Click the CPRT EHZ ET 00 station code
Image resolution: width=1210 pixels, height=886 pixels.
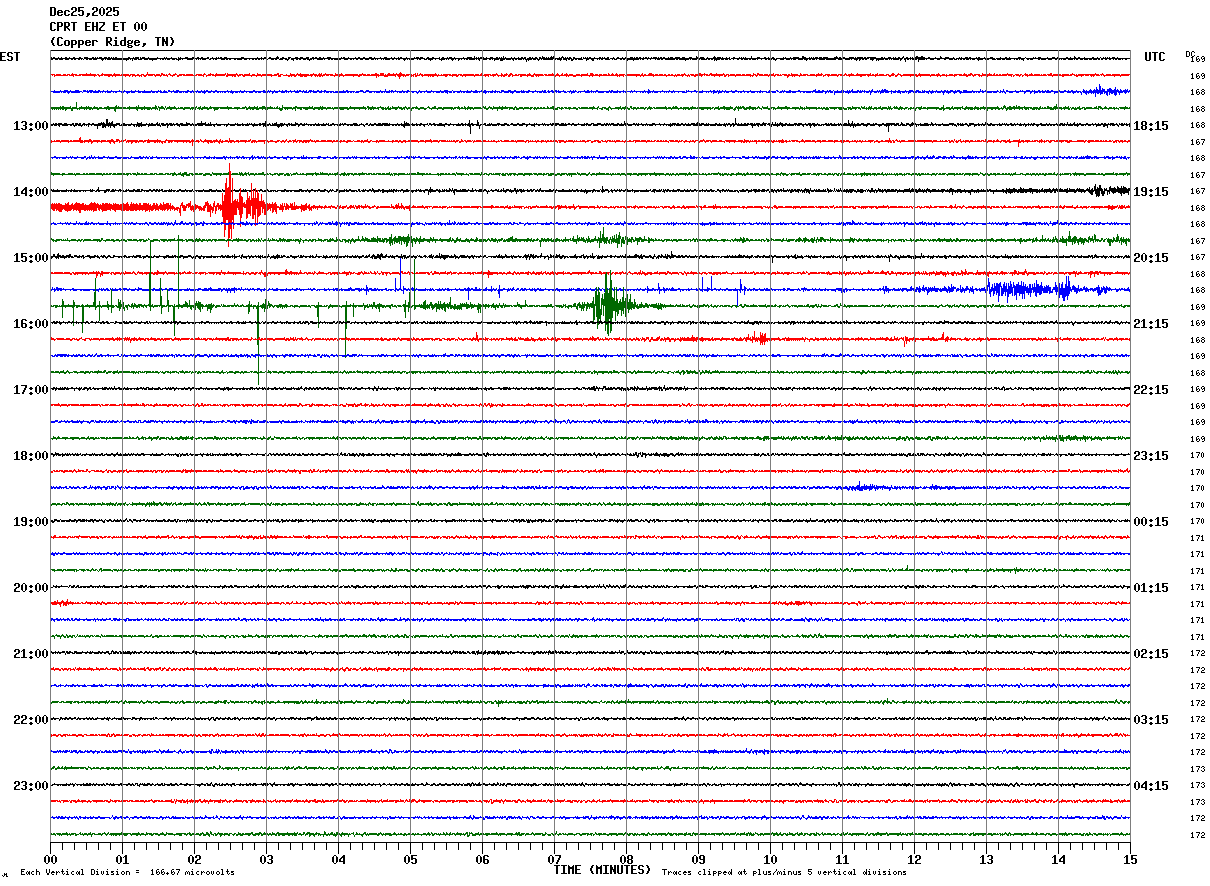(x=98, y=27)
